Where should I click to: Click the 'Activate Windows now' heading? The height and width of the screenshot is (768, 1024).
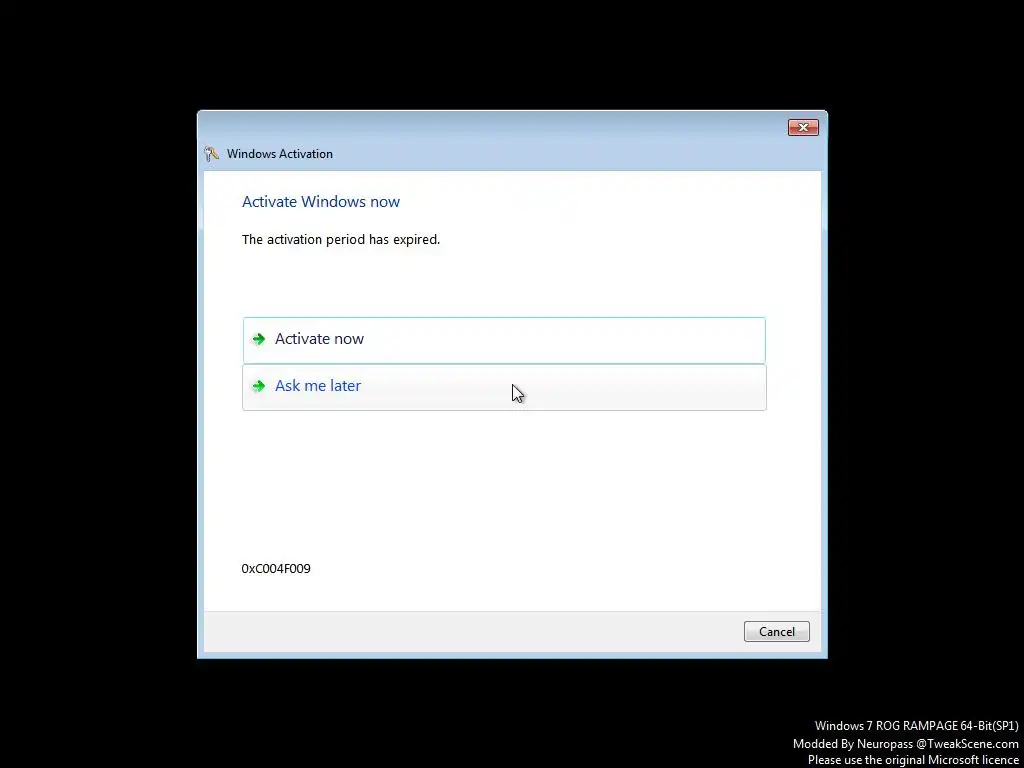321,202
